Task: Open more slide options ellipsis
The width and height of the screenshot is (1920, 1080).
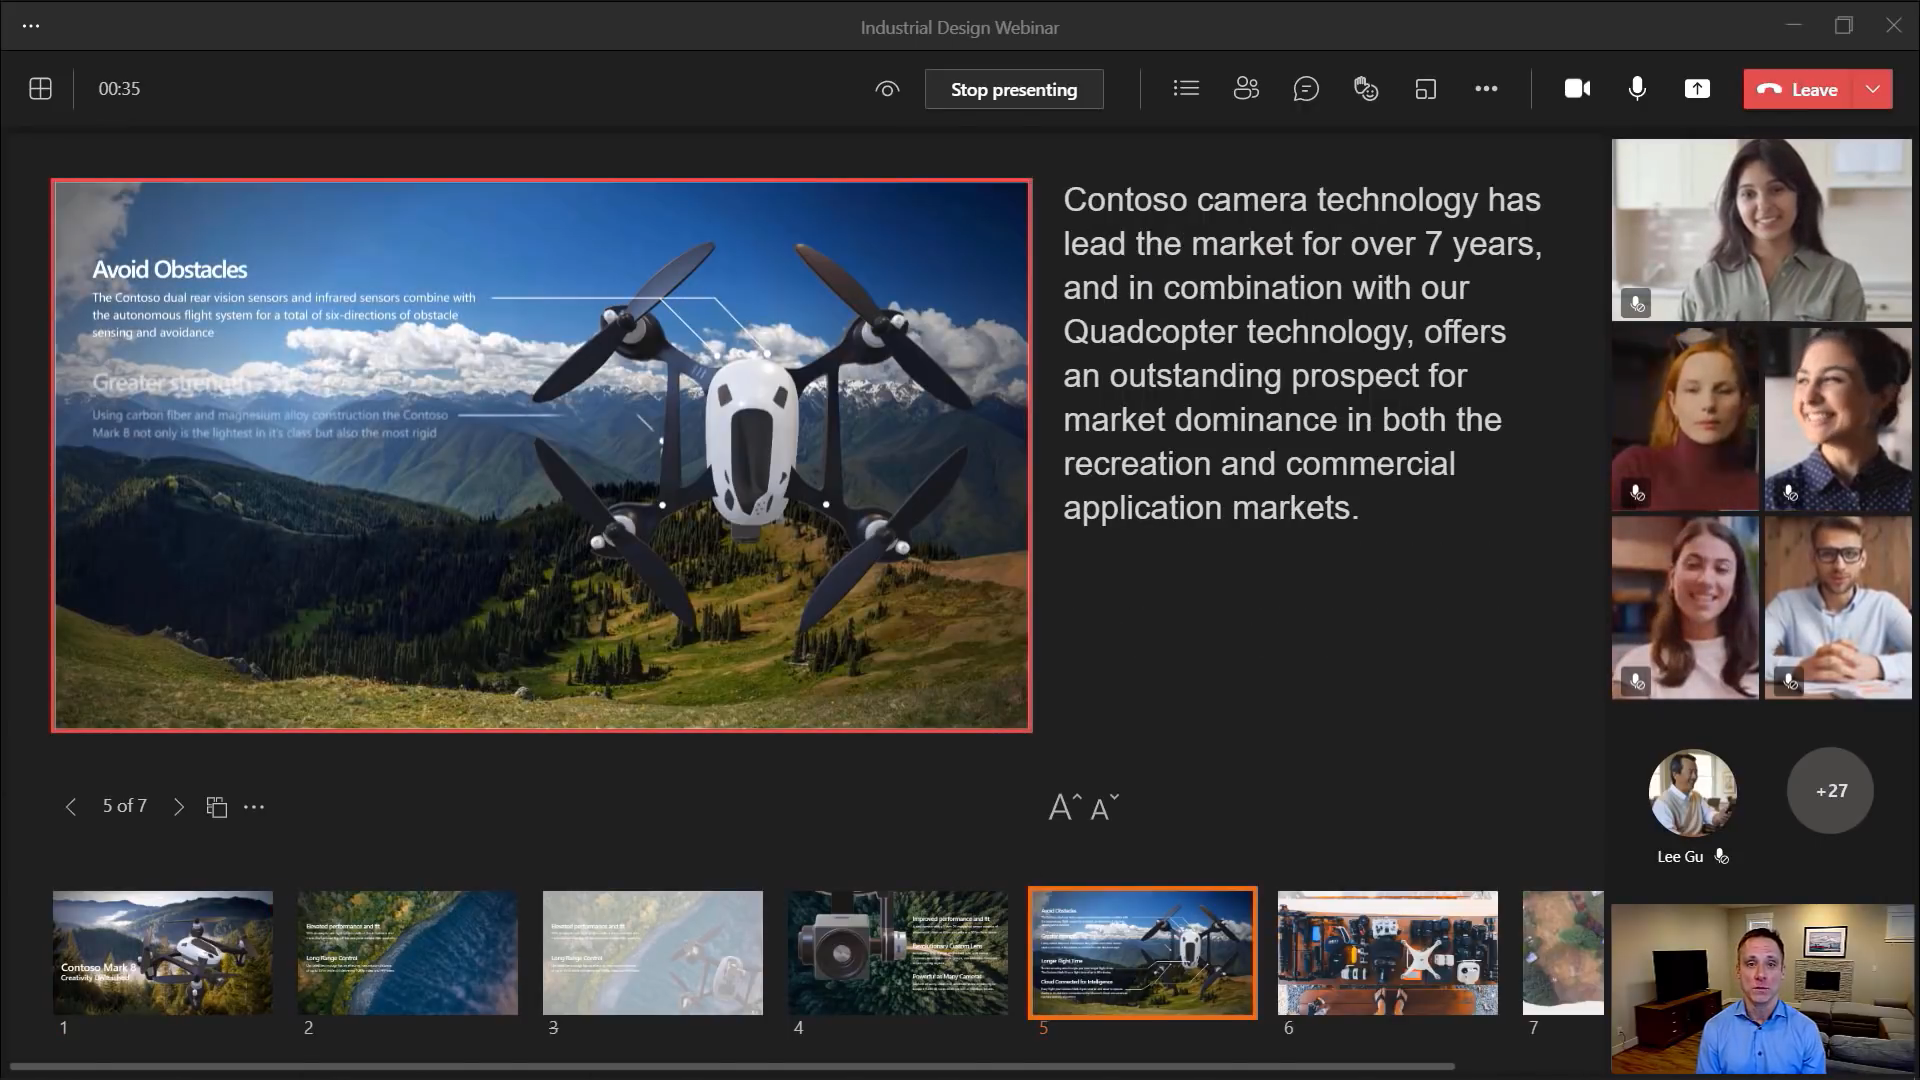Action: tap(254, 807)
